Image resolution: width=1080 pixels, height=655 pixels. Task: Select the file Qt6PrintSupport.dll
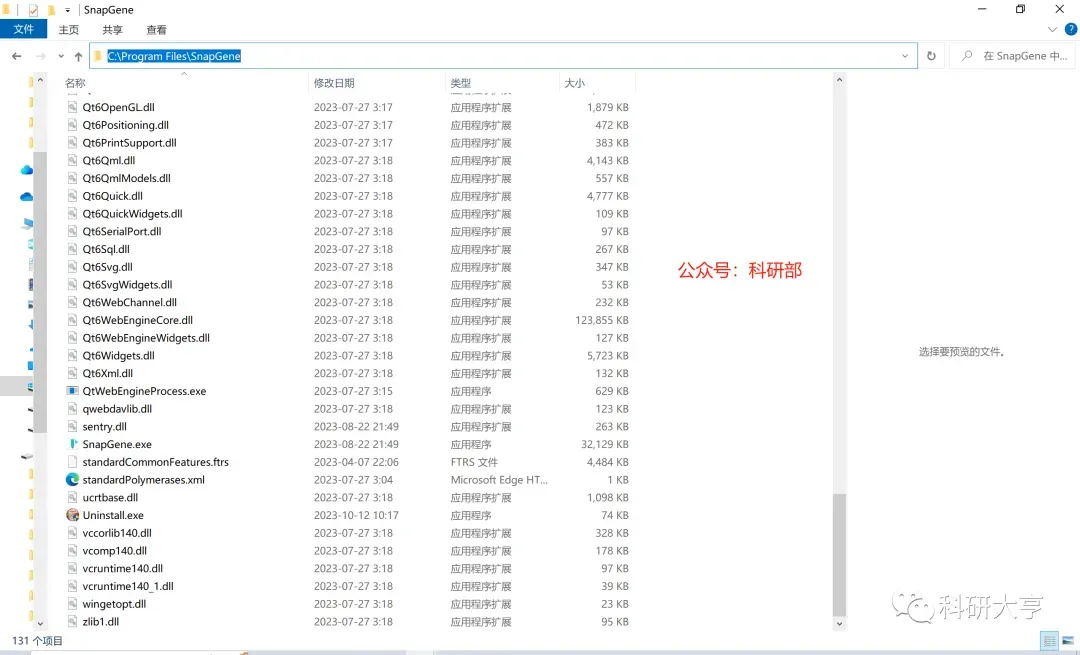pos(129,143)
